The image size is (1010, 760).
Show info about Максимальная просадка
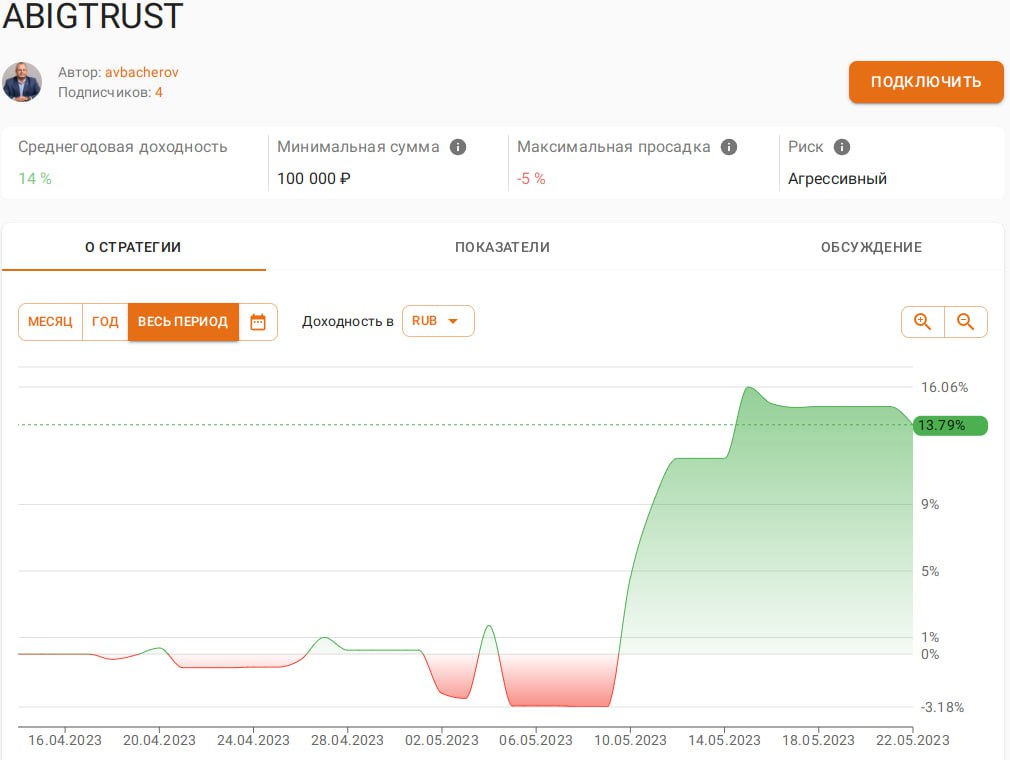[729, 147]
